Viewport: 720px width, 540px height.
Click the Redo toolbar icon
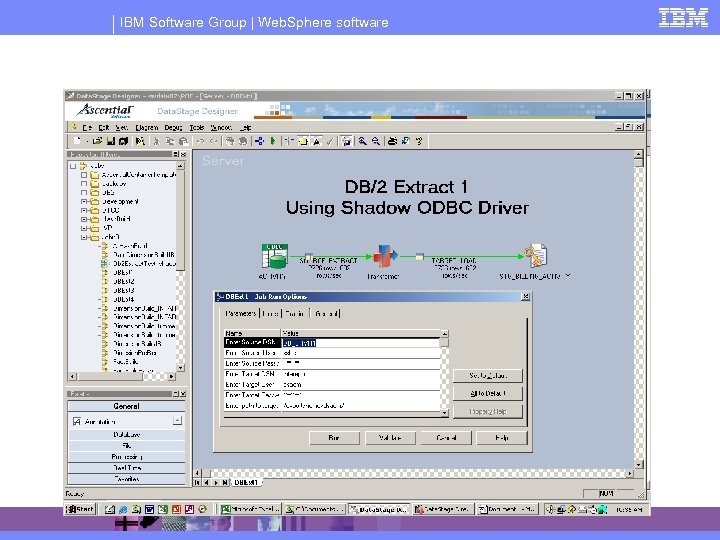(x=214, y=141)
